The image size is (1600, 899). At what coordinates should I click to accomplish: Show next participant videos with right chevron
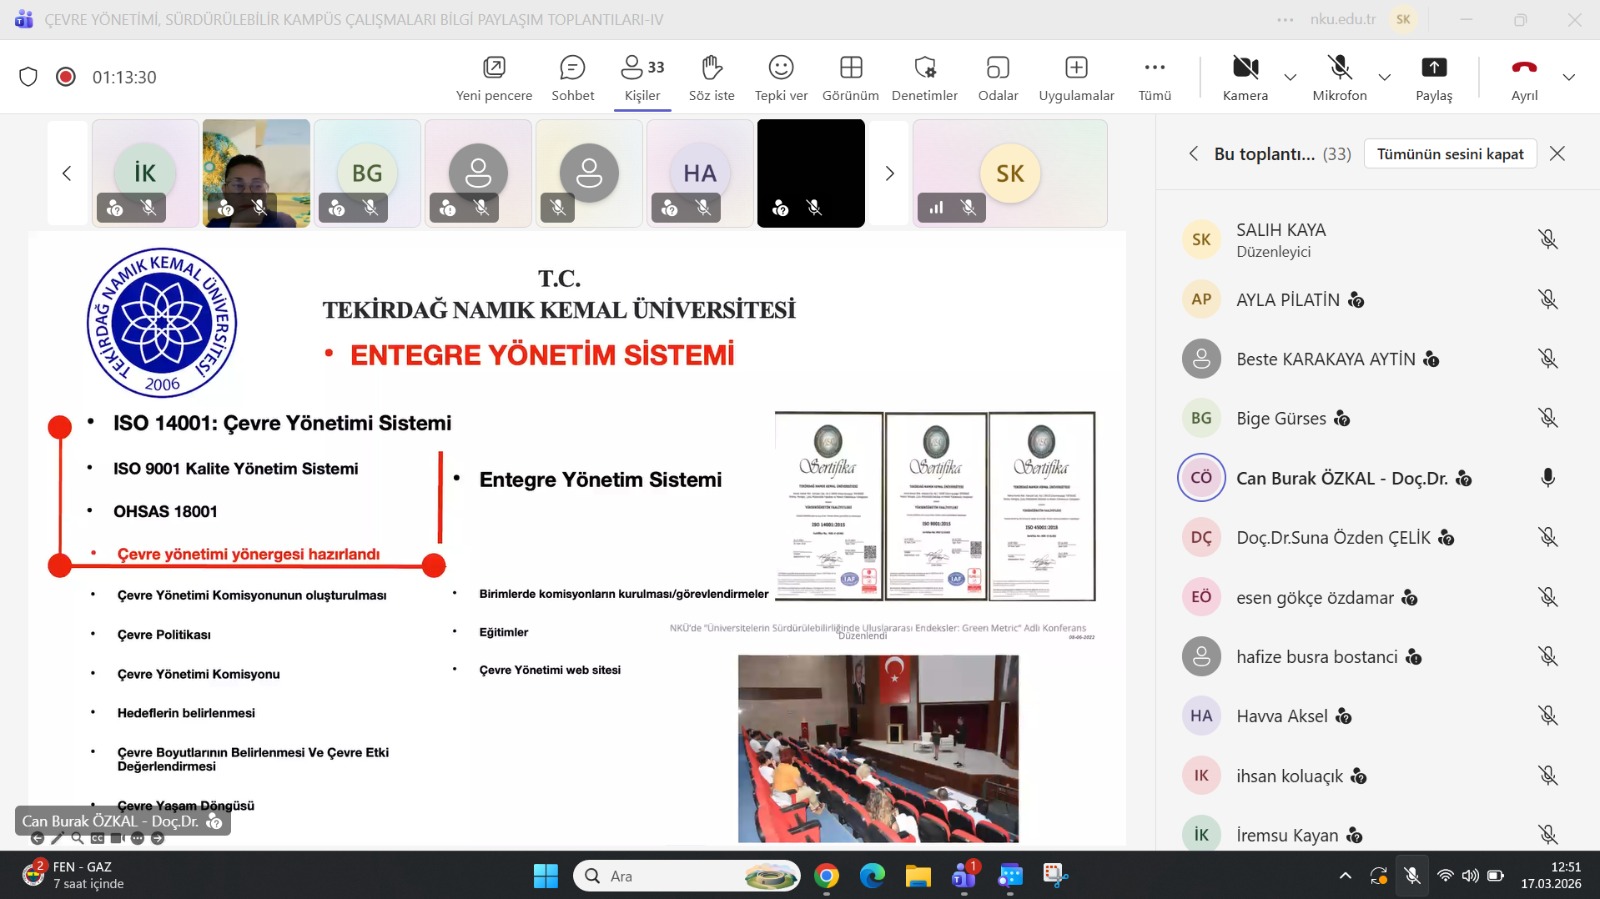(x=889, y=174)
